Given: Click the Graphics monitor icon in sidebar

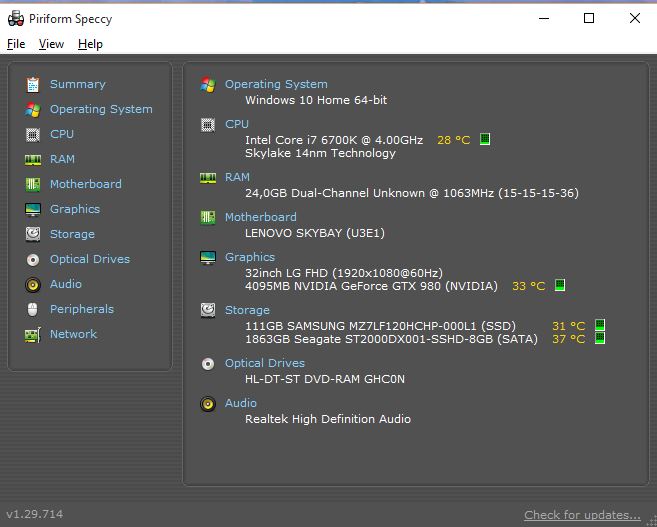Looking at the screenshot, I should [33, 209].
